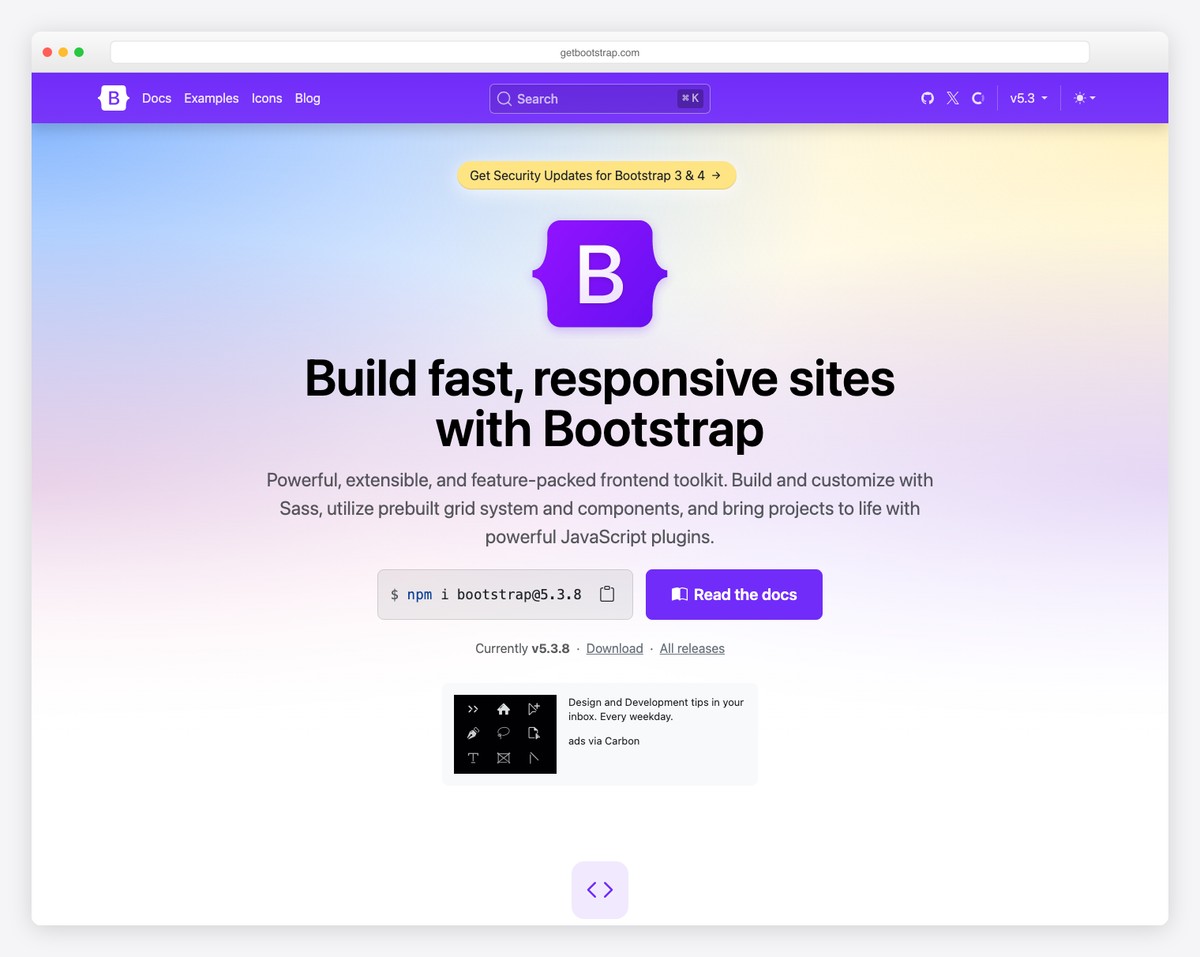1200x957 pixels.
Task: Click the Read the docs button
Action: tap(734, 593)
